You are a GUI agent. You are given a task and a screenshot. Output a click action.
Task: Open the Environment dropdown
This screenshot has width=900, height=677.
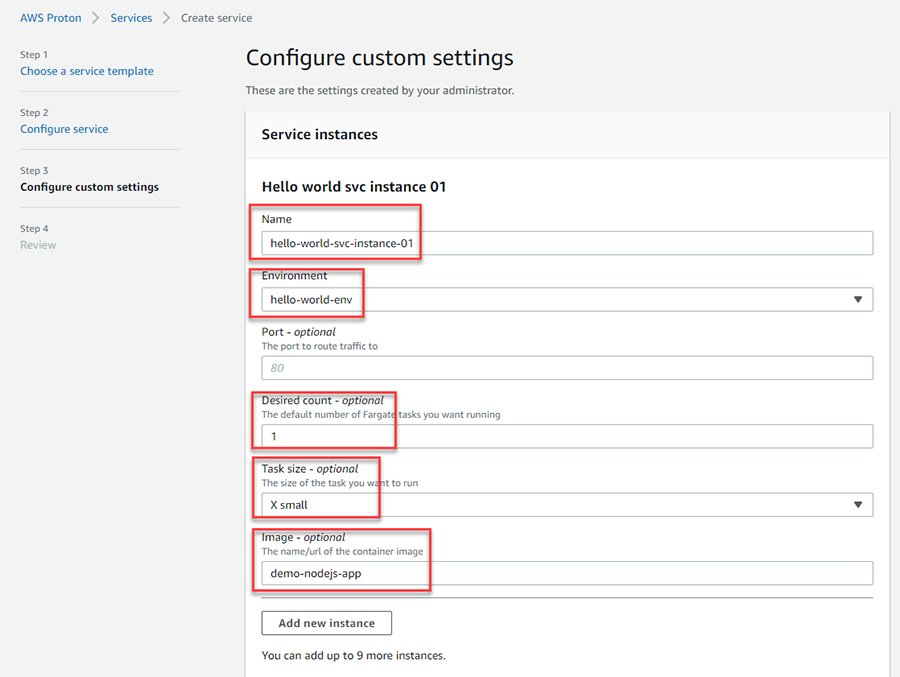(x=565, y=299)
